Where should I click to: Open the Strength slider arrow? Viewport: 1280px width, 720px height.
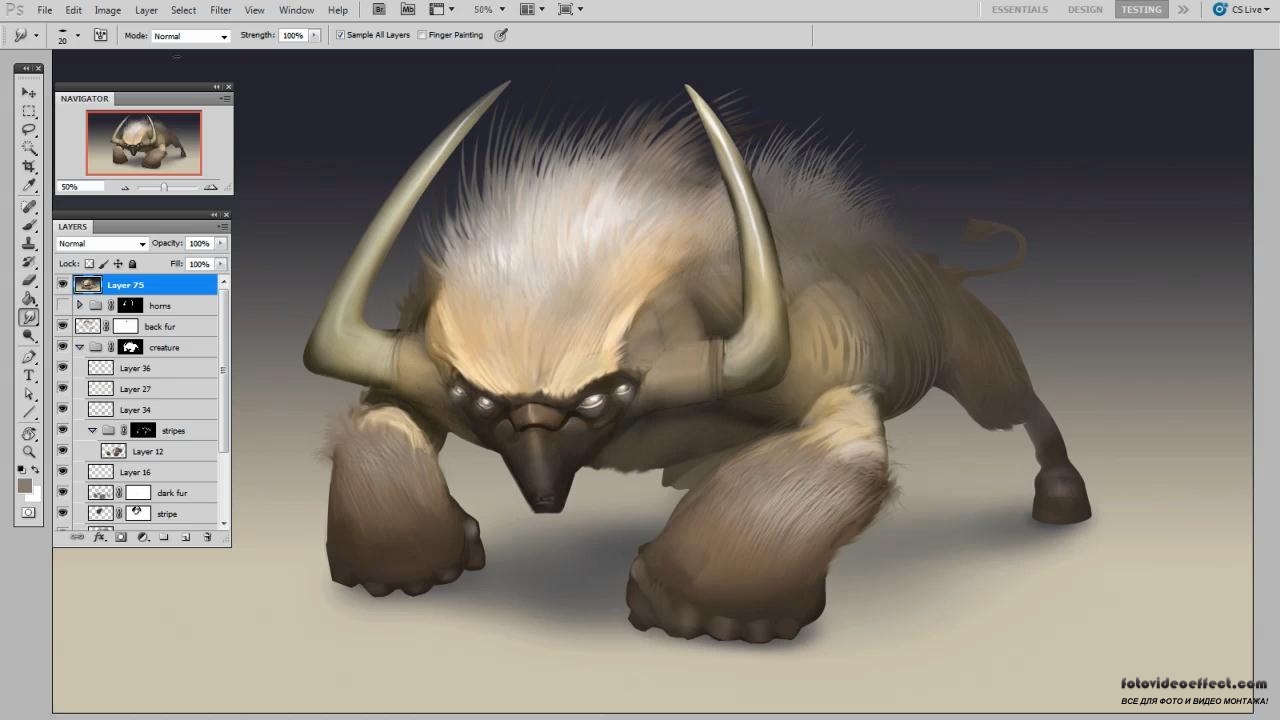(x=314, y=35)
